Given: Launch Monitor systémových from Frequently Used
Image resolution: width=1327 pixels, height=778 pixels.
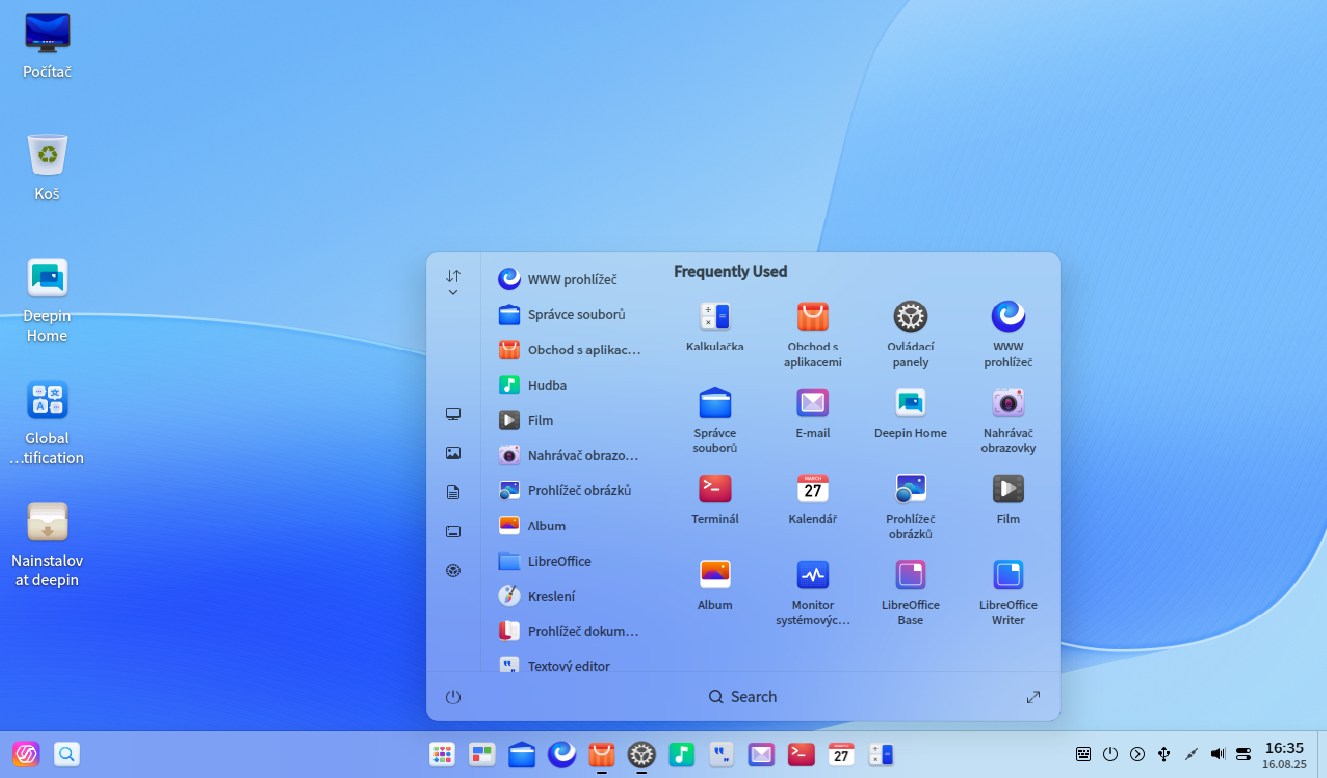Looking at the screenshot, I should coord(812,592).
